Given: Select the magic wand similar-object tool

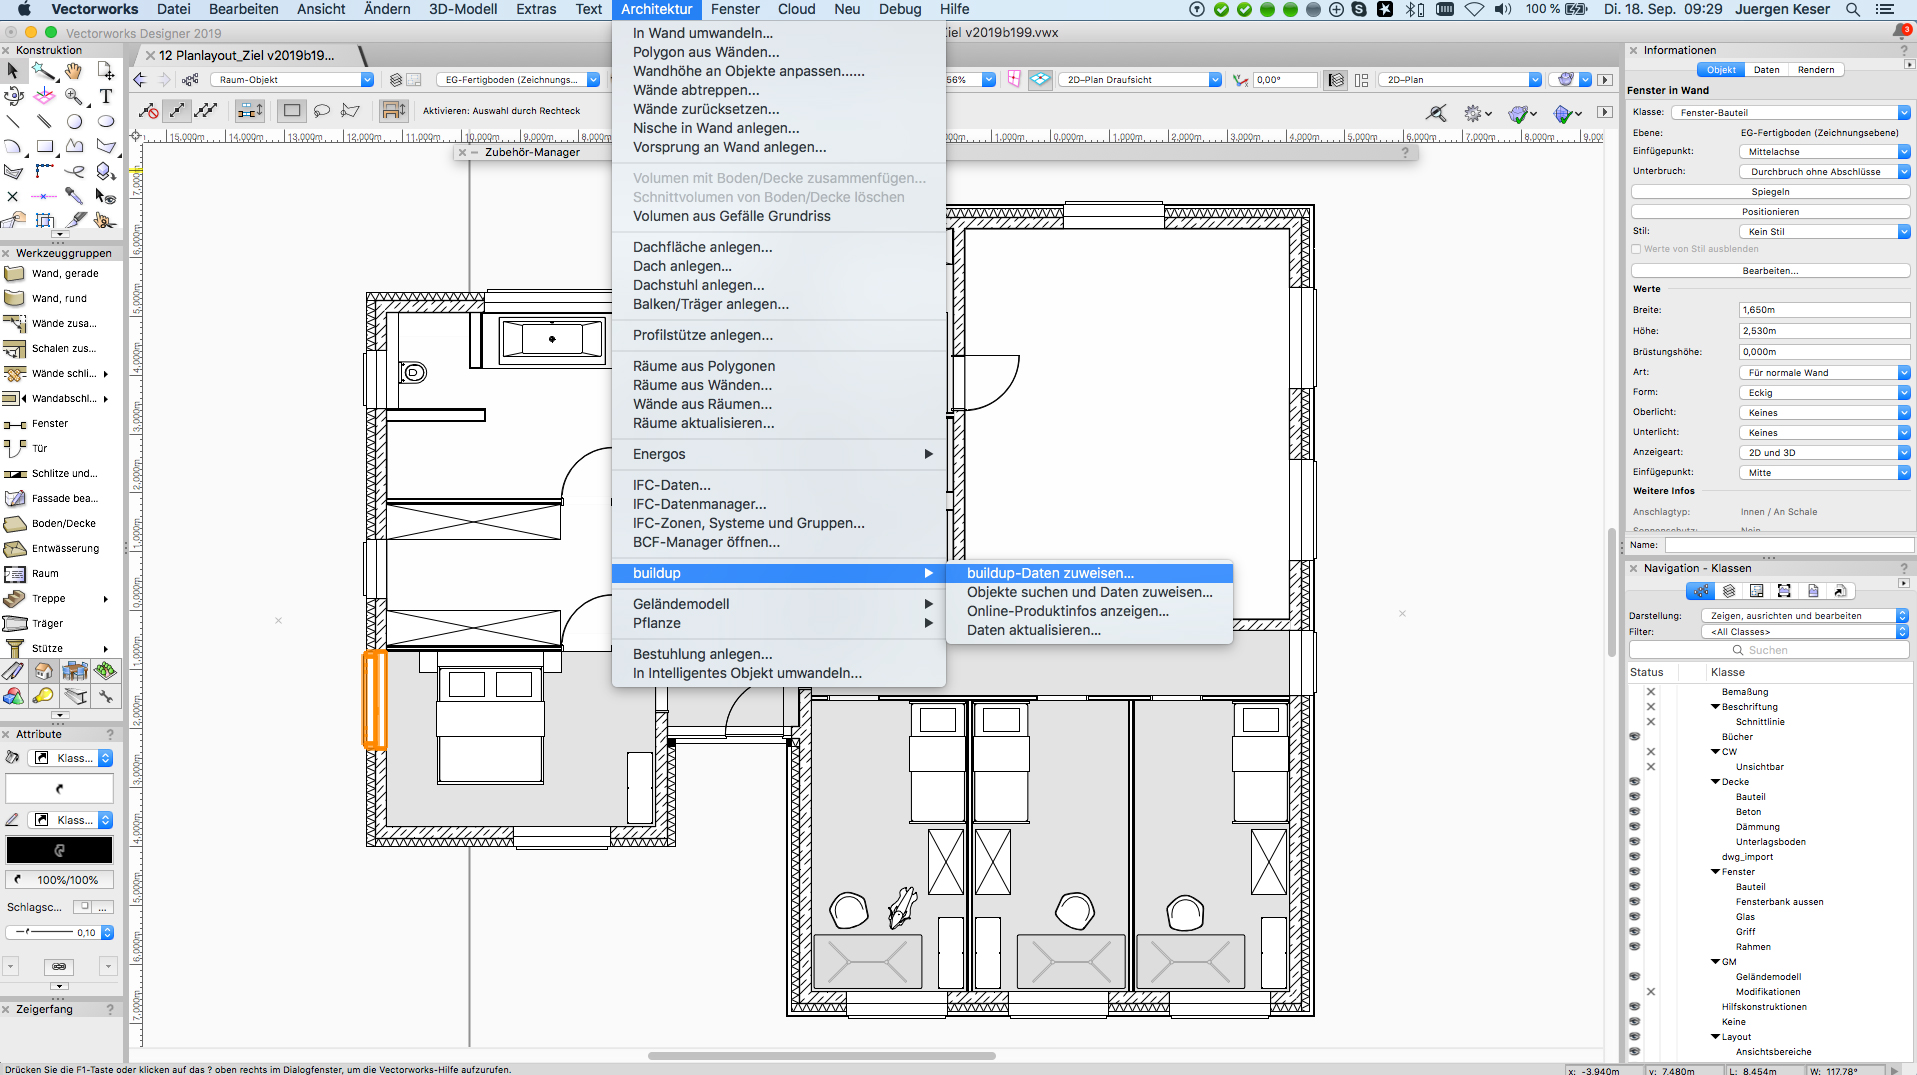Looking at the screenshot, I should point(44,71).
